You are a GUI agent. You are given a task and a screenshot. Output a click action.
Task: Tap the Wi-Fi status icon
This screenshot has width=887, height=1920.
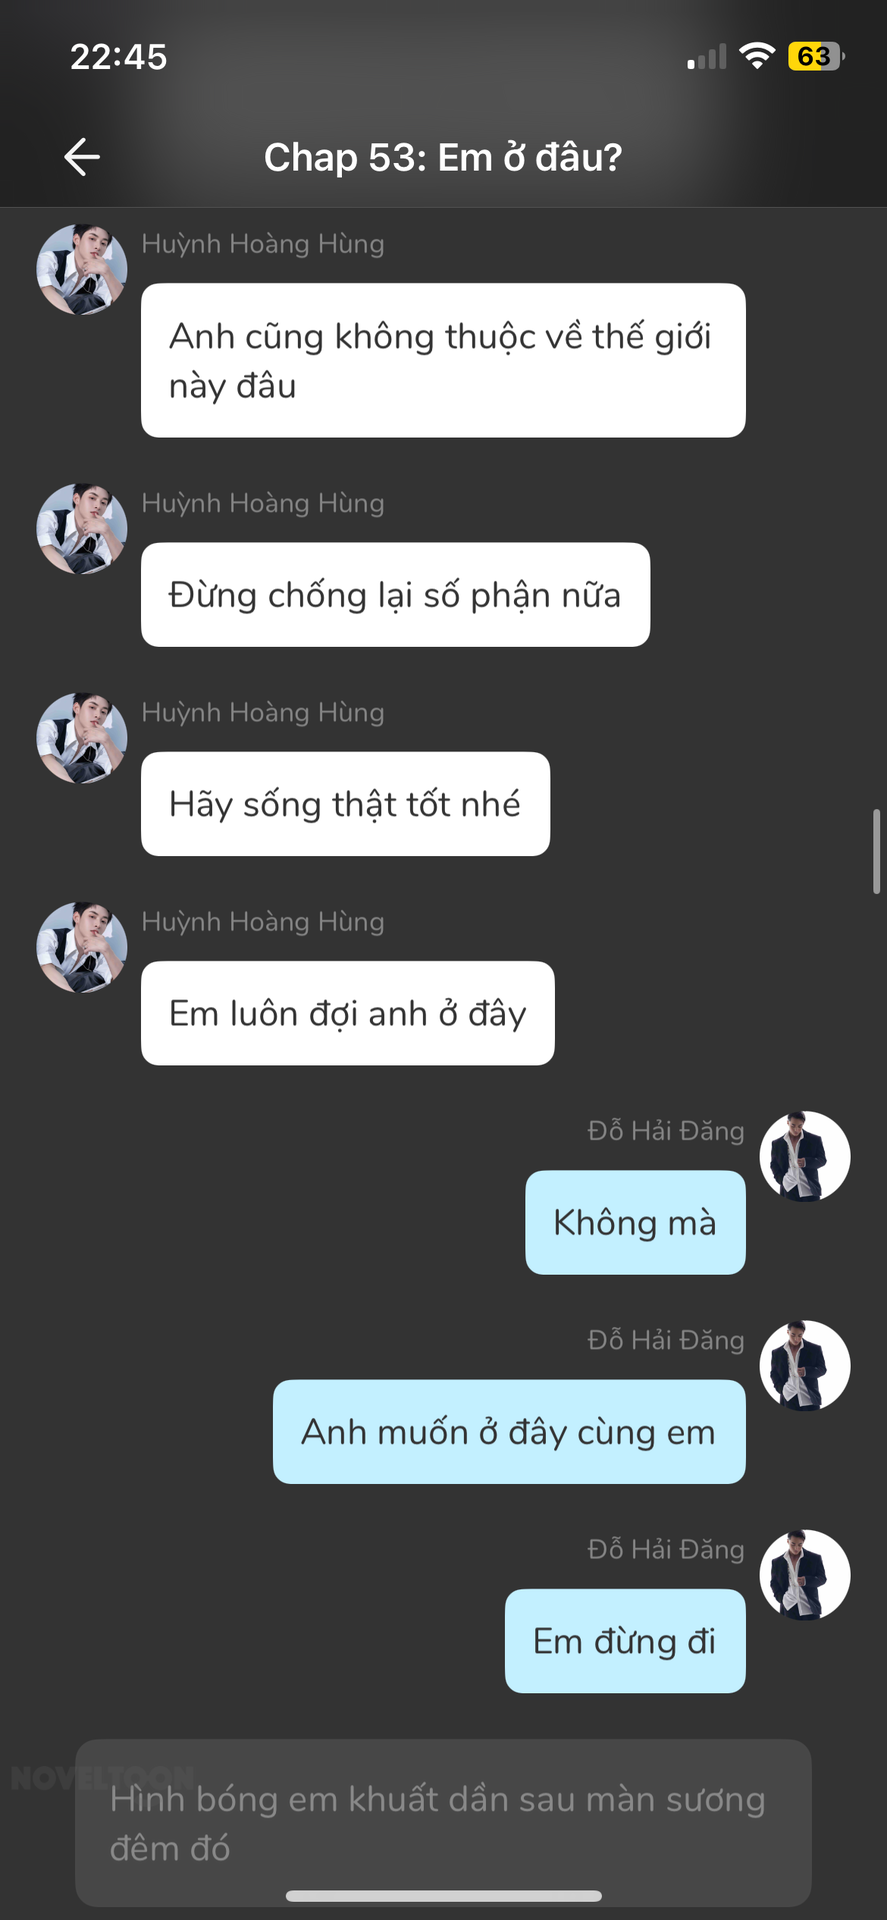(757, 56)
